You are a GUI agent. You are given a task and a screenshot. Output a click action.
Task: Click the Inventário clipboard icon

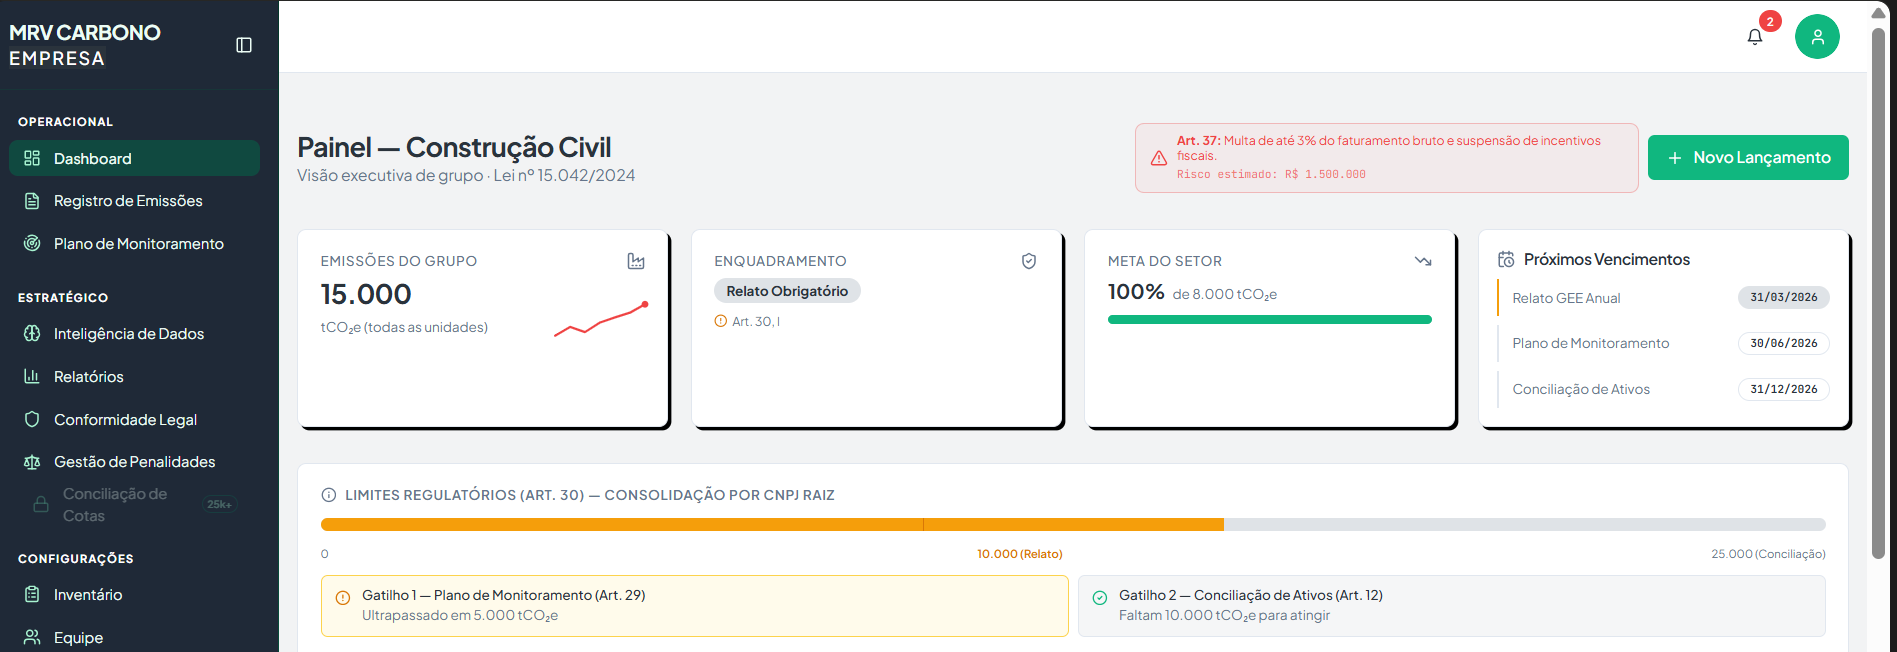point(32,595)
